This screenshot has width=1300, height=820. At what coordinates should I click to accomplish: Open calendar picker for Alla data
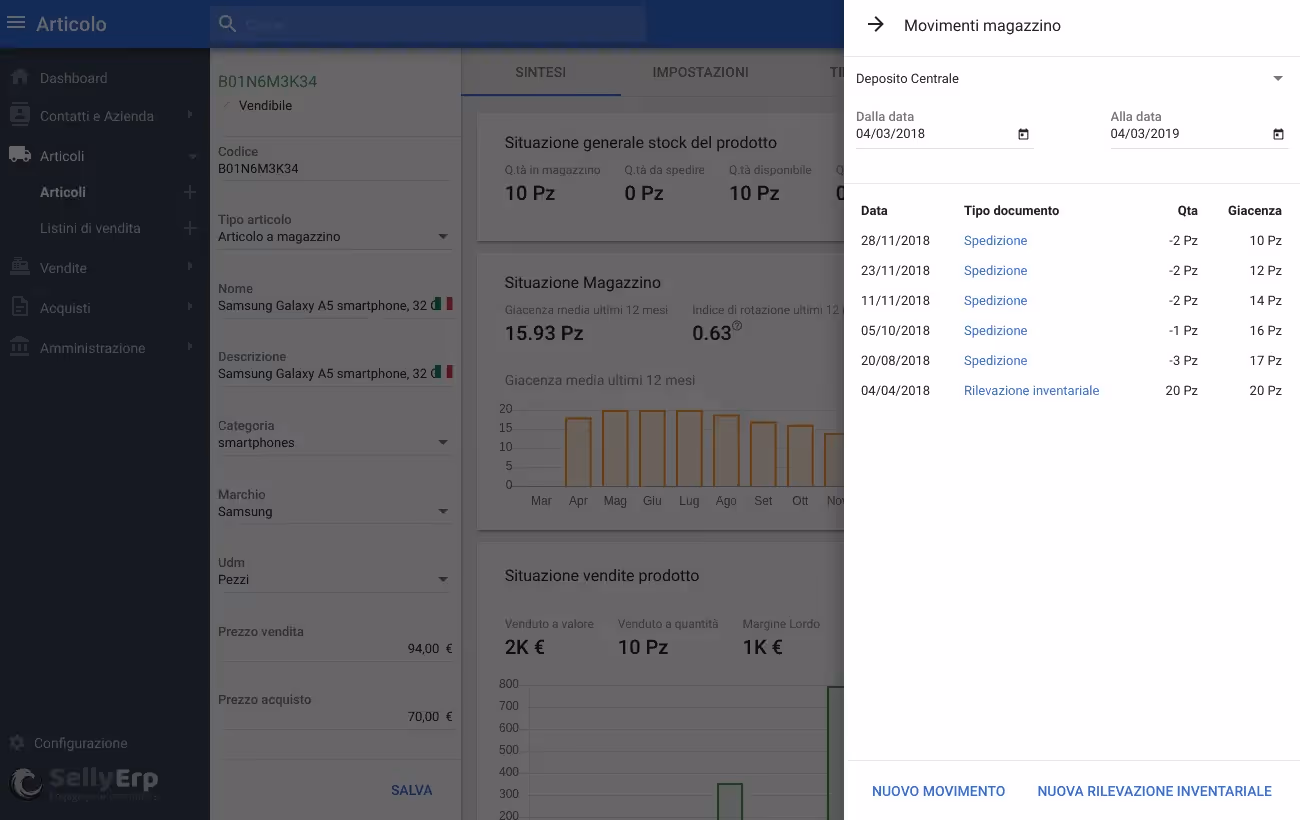coord(1277,134)
